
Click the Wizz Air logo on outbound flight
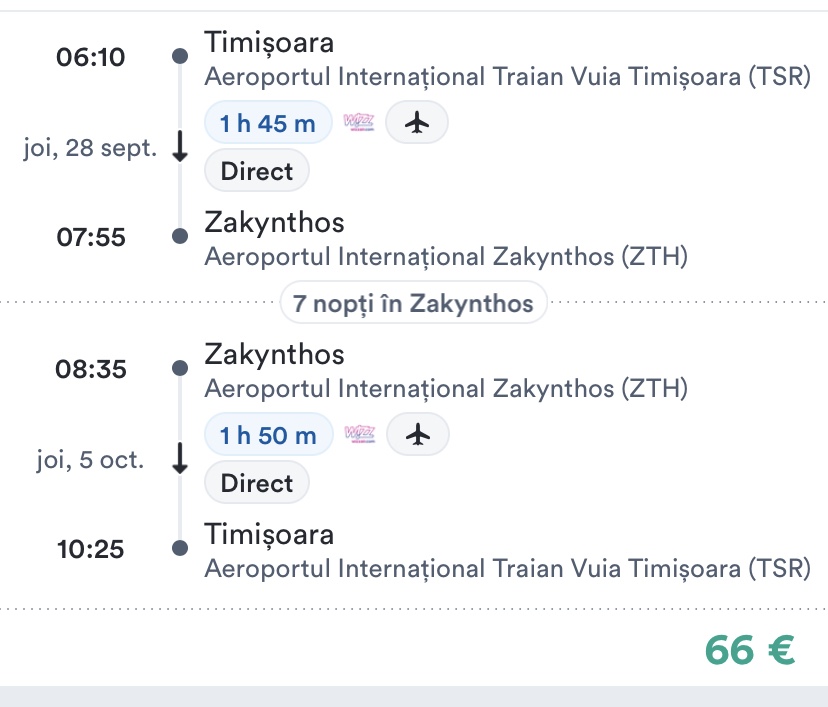click(358, 123)
